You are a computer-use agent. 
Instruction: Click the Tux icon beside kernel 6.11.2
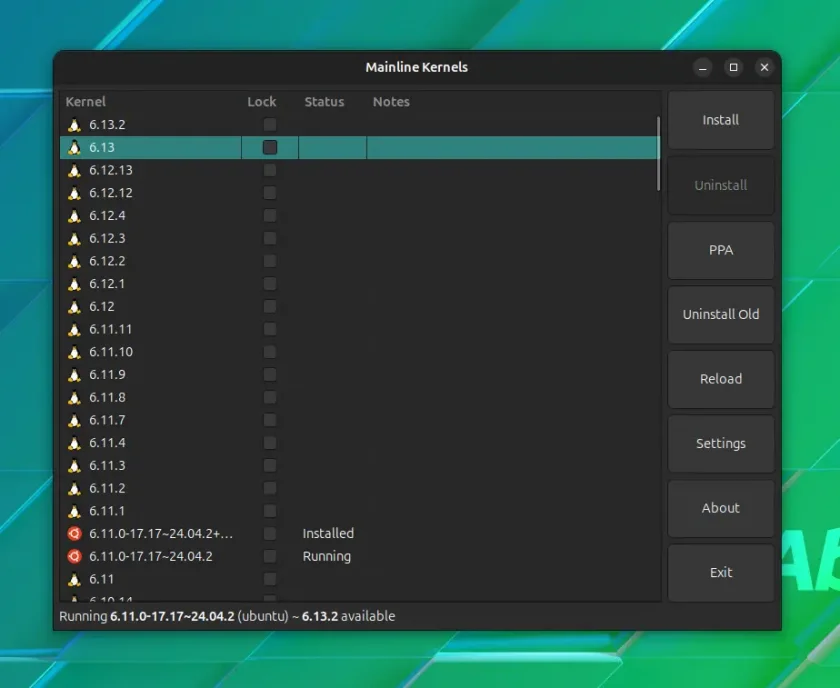tap(74, 488)
